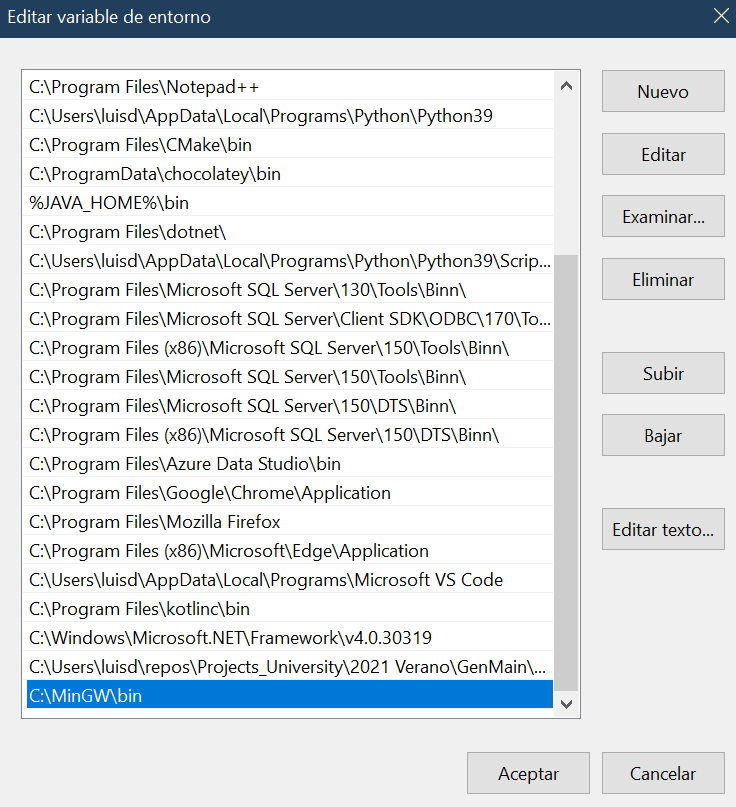Click the Nuevo button

[663, 91]
